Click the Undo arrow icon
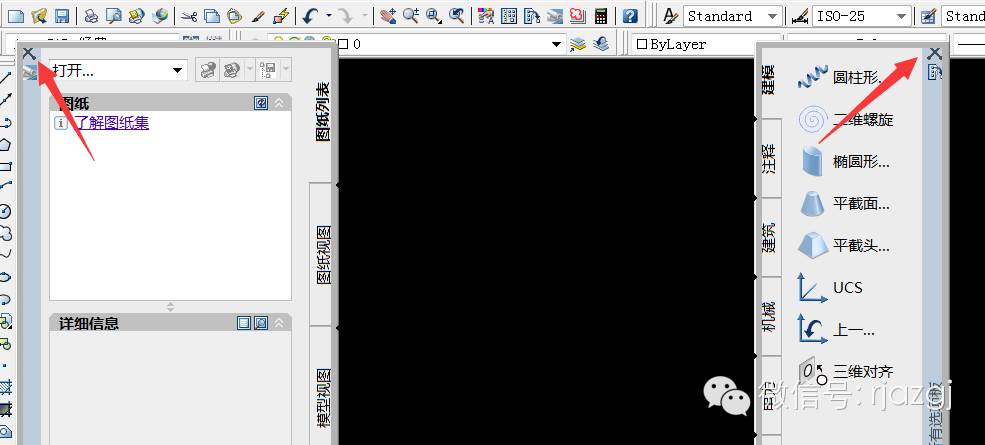This screenshot has height=445, width=985. (310, 16)
